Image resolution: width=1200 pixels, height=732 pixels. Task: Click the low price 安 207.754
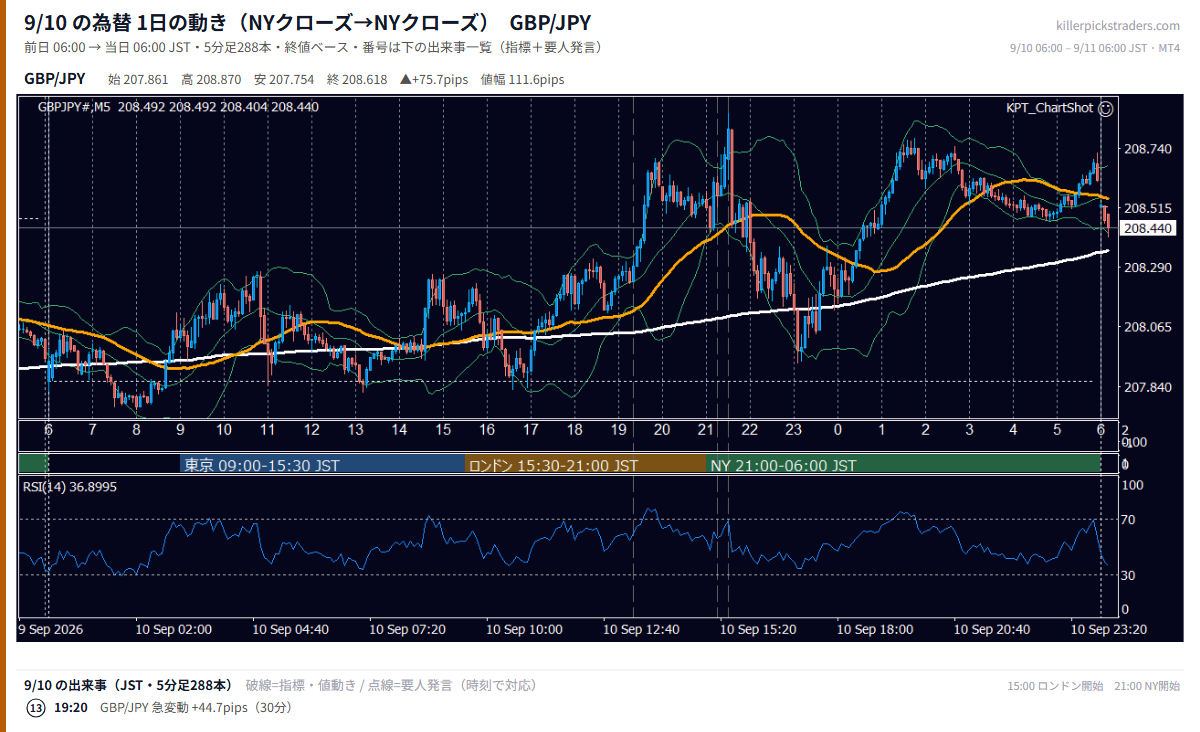click(x=284, y=79)
